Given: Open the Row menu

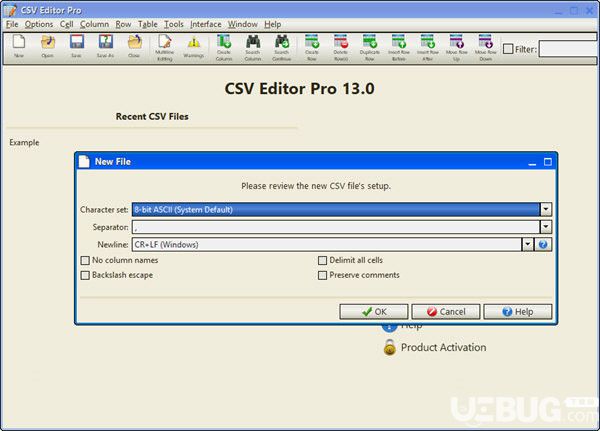Looking at the screenshot, I should coord(123,24).
